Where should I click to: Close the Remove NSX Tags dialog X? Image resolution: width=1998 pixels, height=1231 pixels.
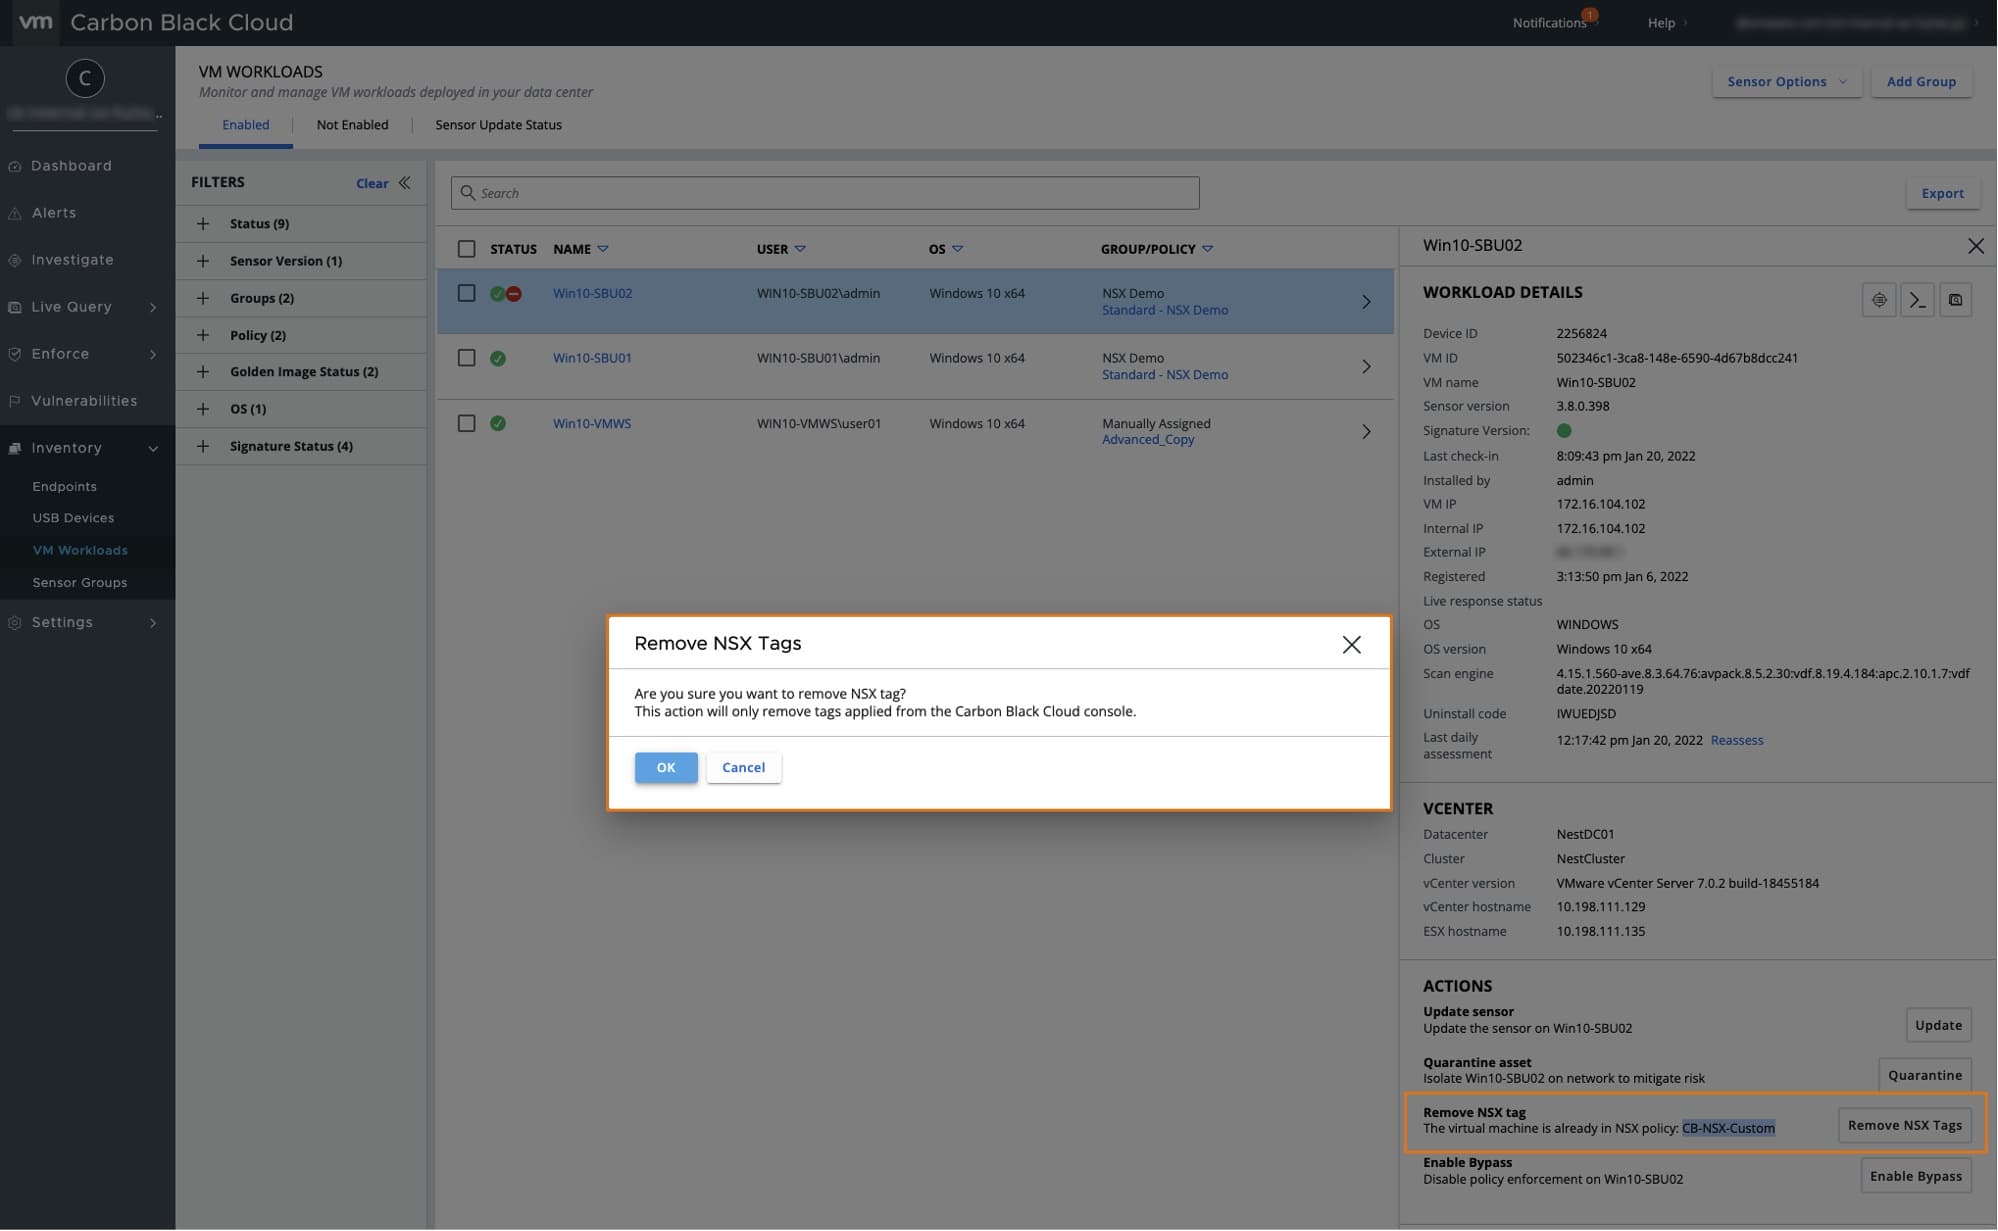pyautogui.click(x=1351, y=645)
